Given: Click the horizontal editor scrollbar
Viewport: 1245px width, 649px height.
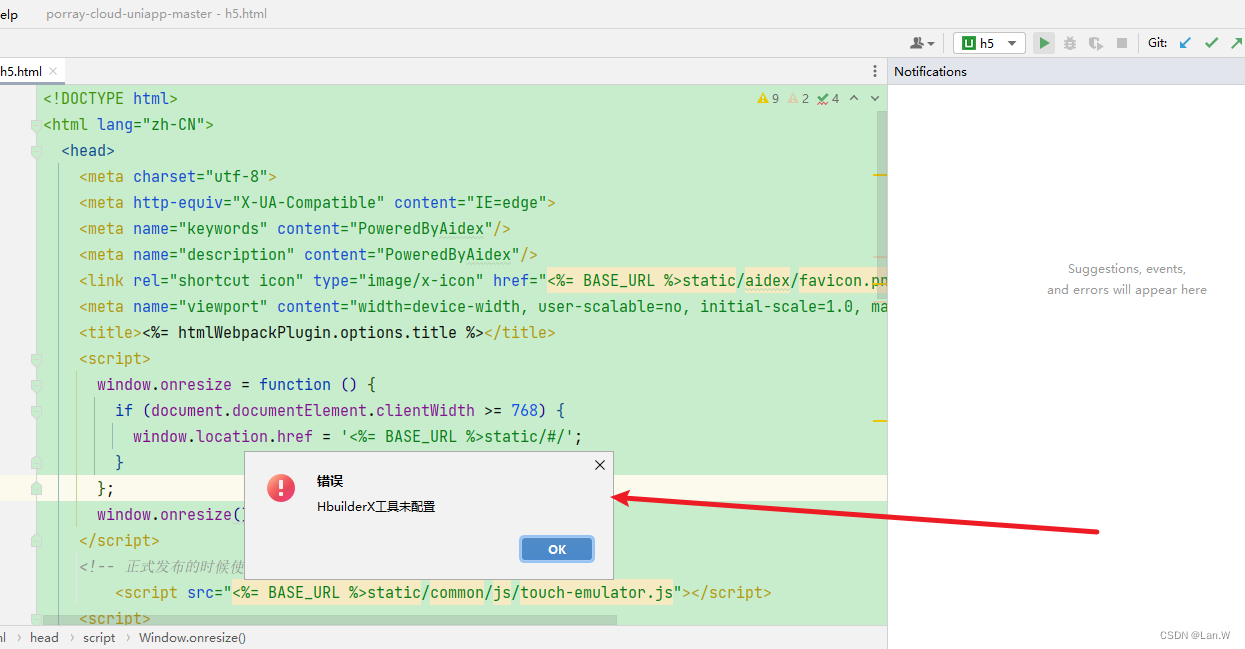Looking at the screenshot, I should click(330, 620).
